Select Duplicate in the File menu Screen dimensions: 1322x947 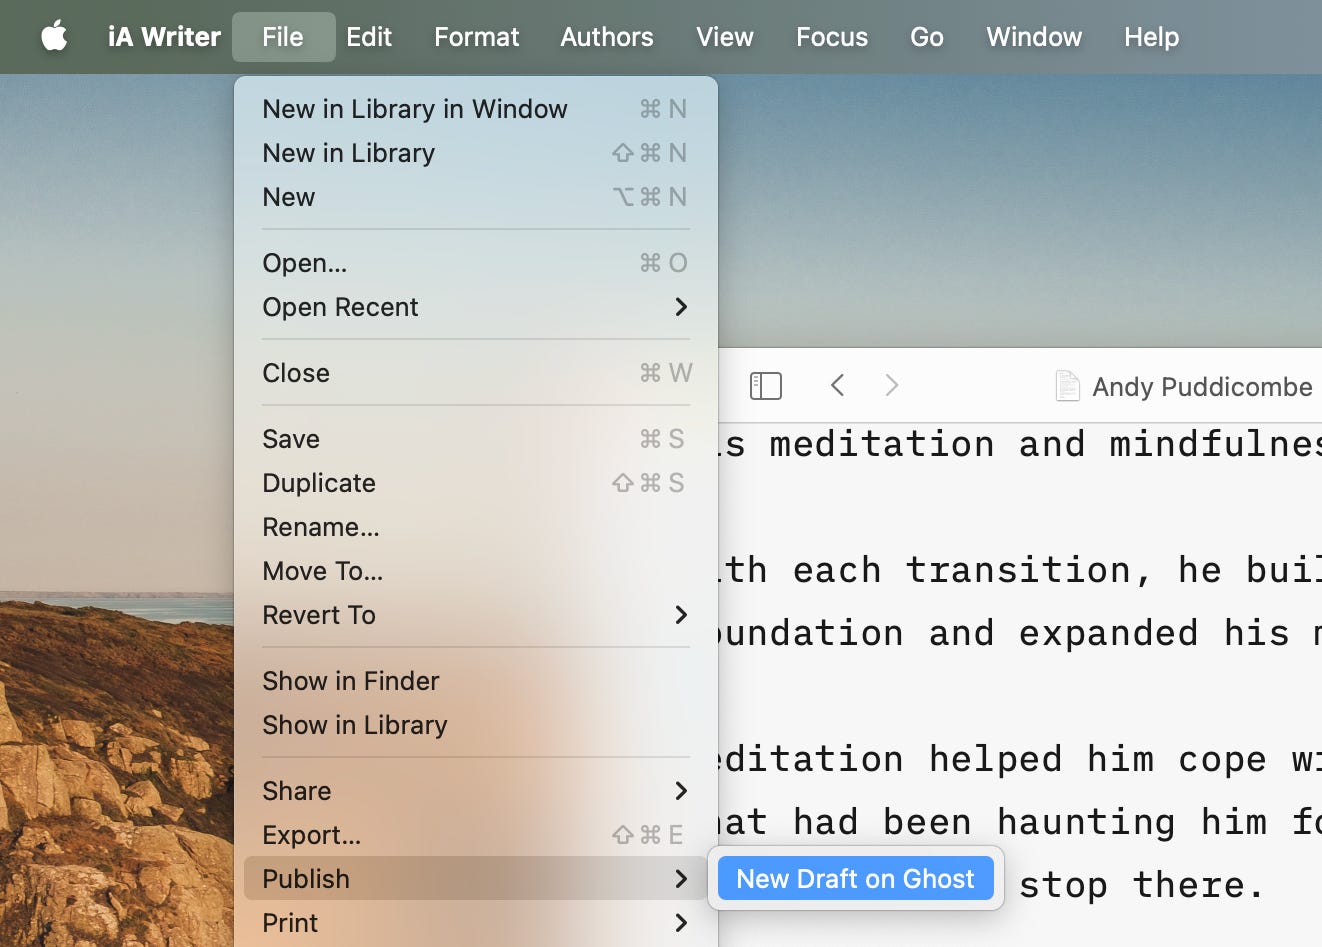(x=476, y=483)
